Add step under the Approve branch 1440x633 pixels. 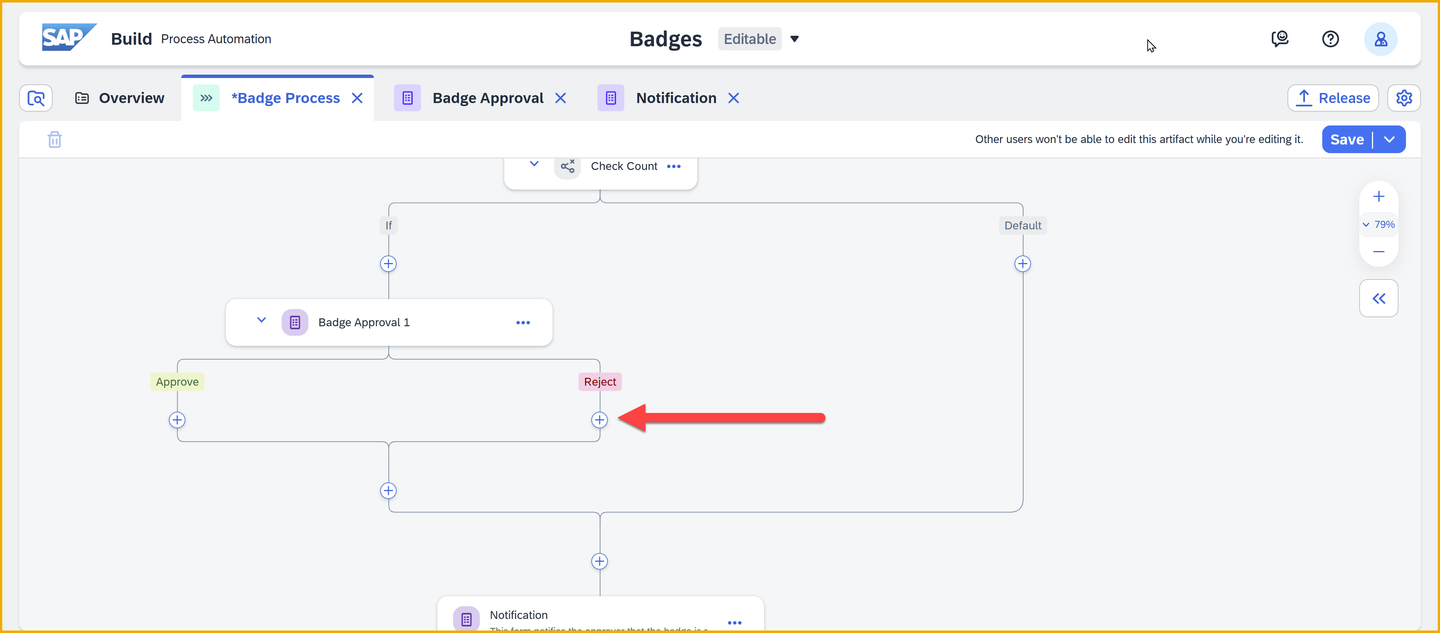click(x=177, y=420)
